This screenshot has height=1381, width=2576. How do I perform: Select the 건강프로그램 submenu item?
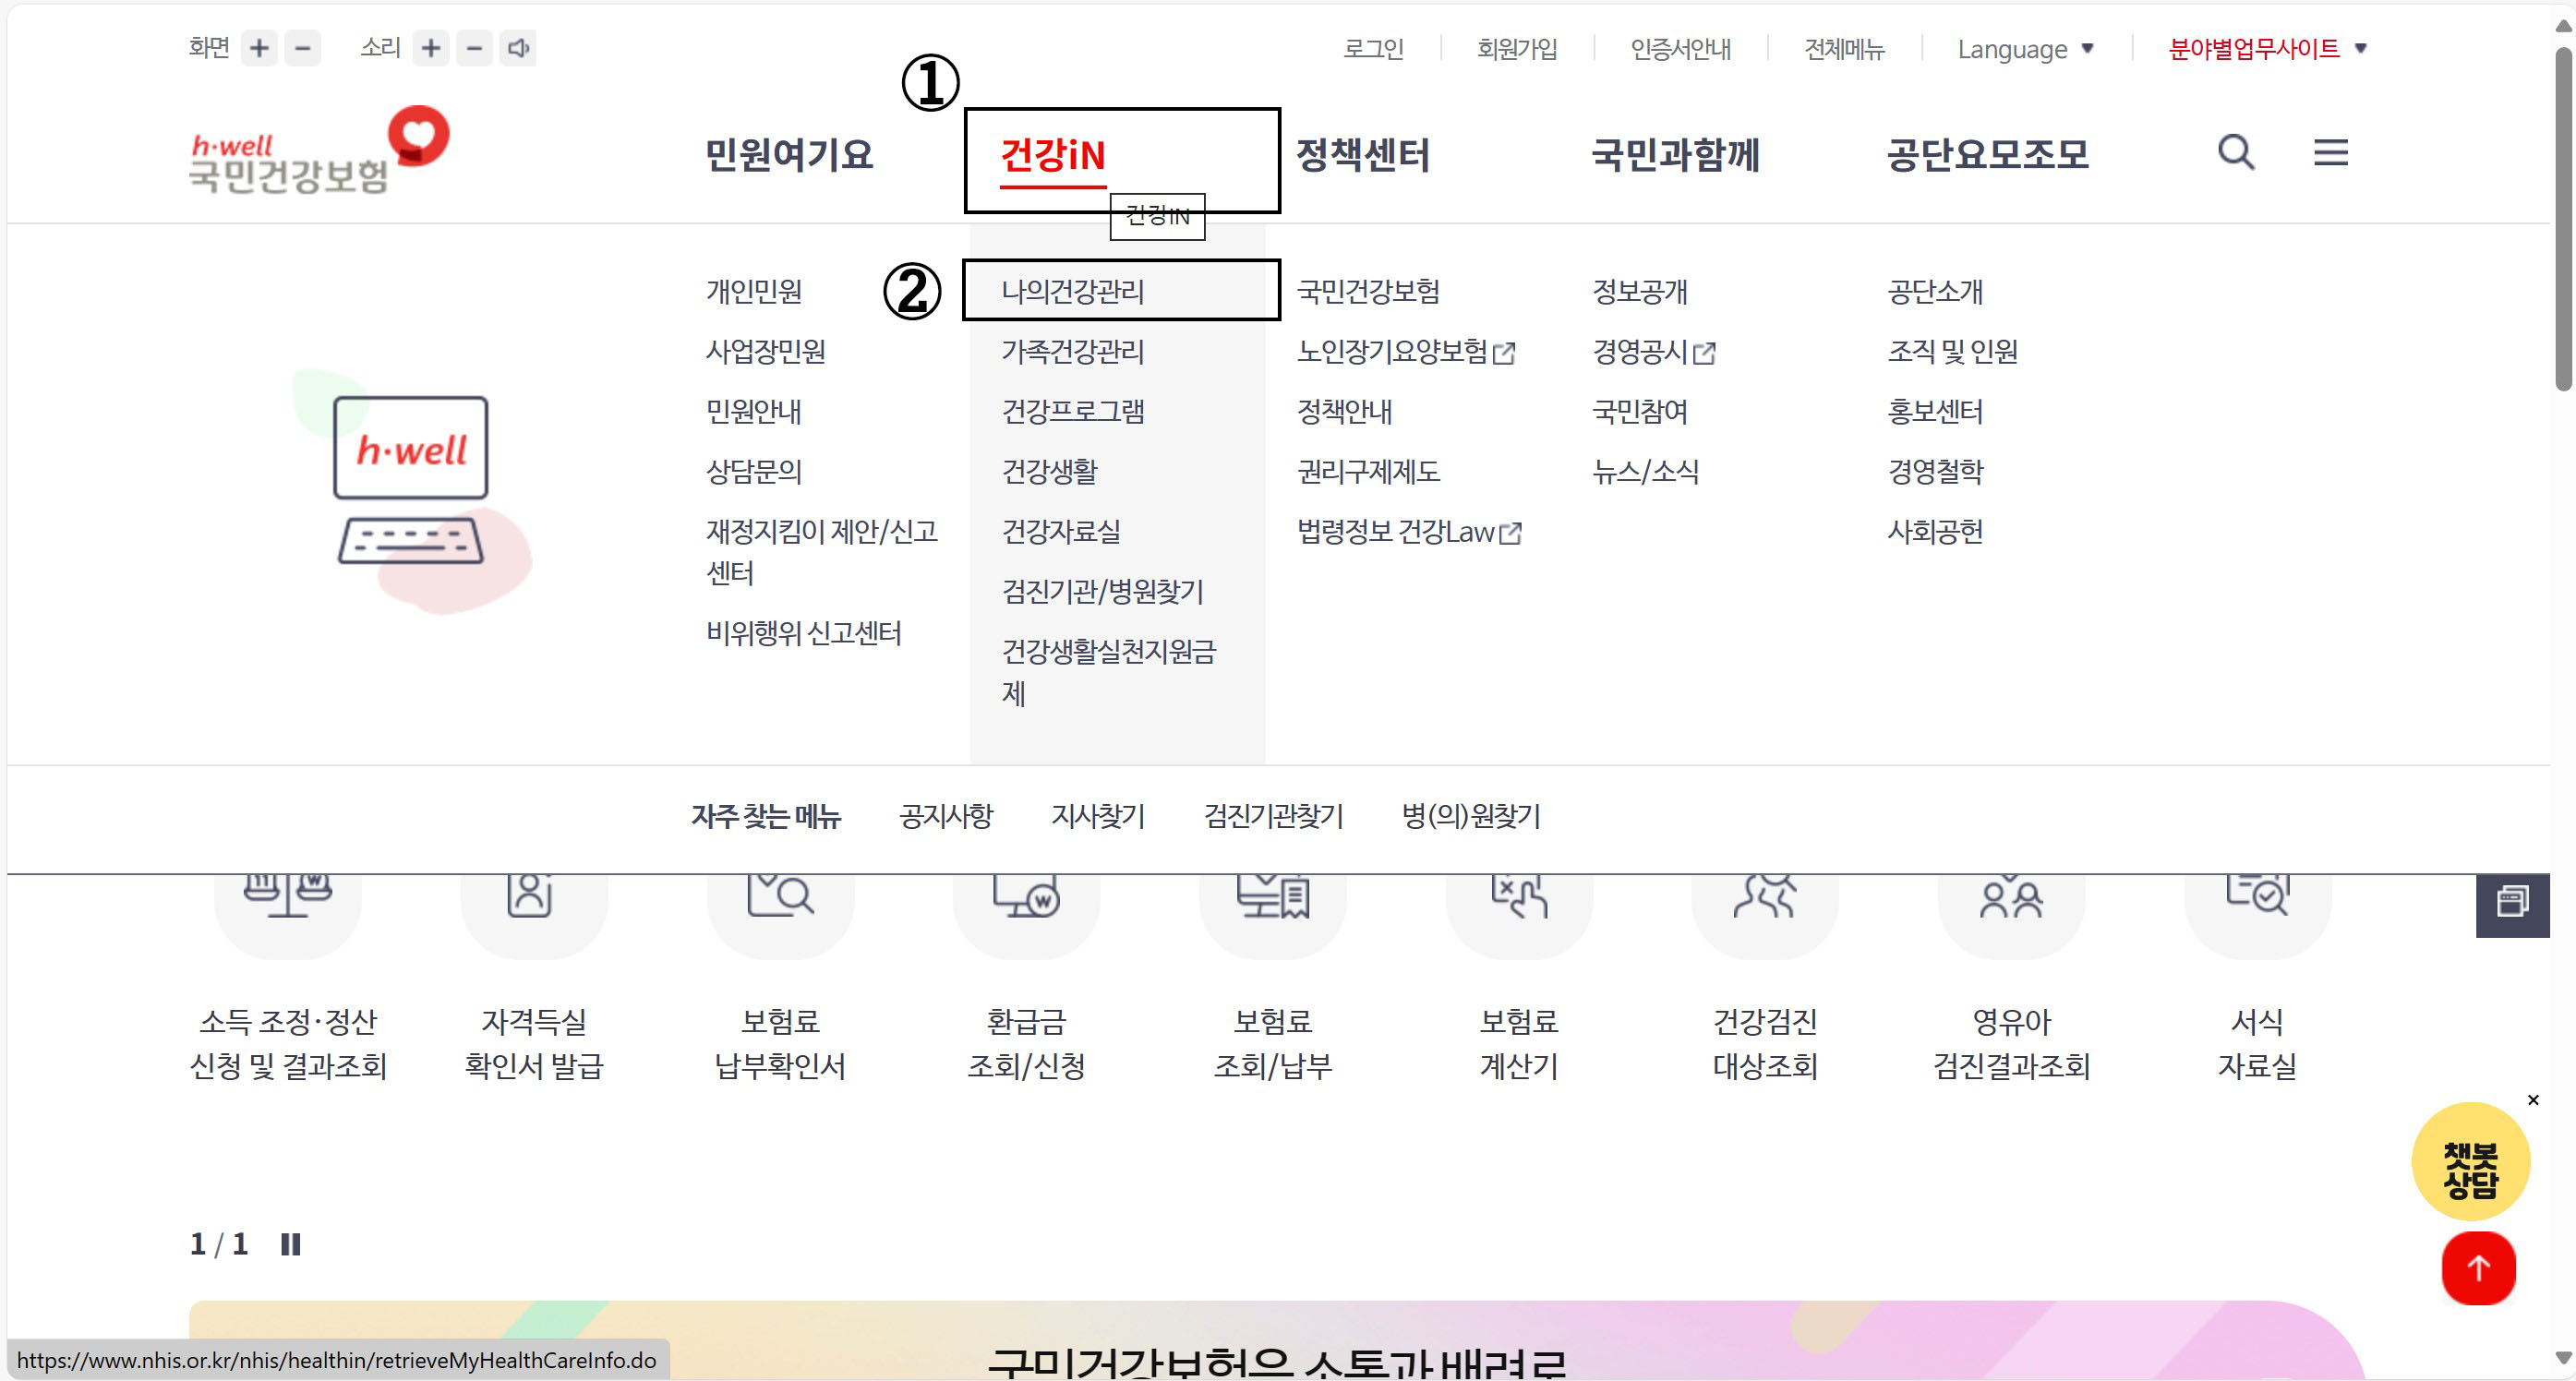coord(1073,411)
